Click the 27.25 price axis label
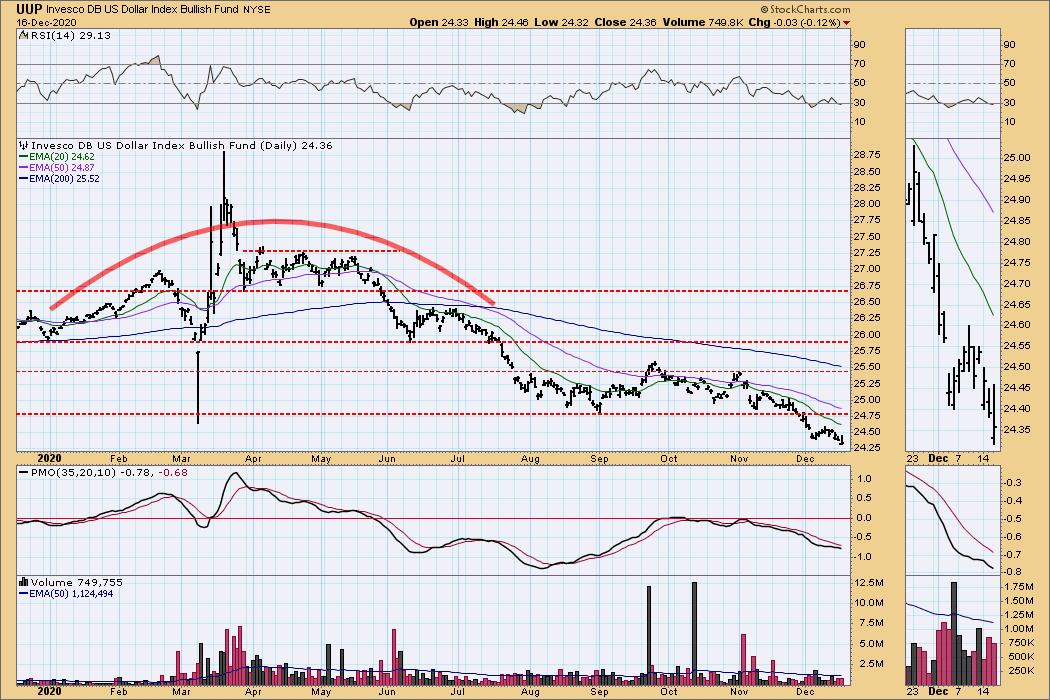The image size is (1050, 700). pyautogui.click(x=867, y=253)
